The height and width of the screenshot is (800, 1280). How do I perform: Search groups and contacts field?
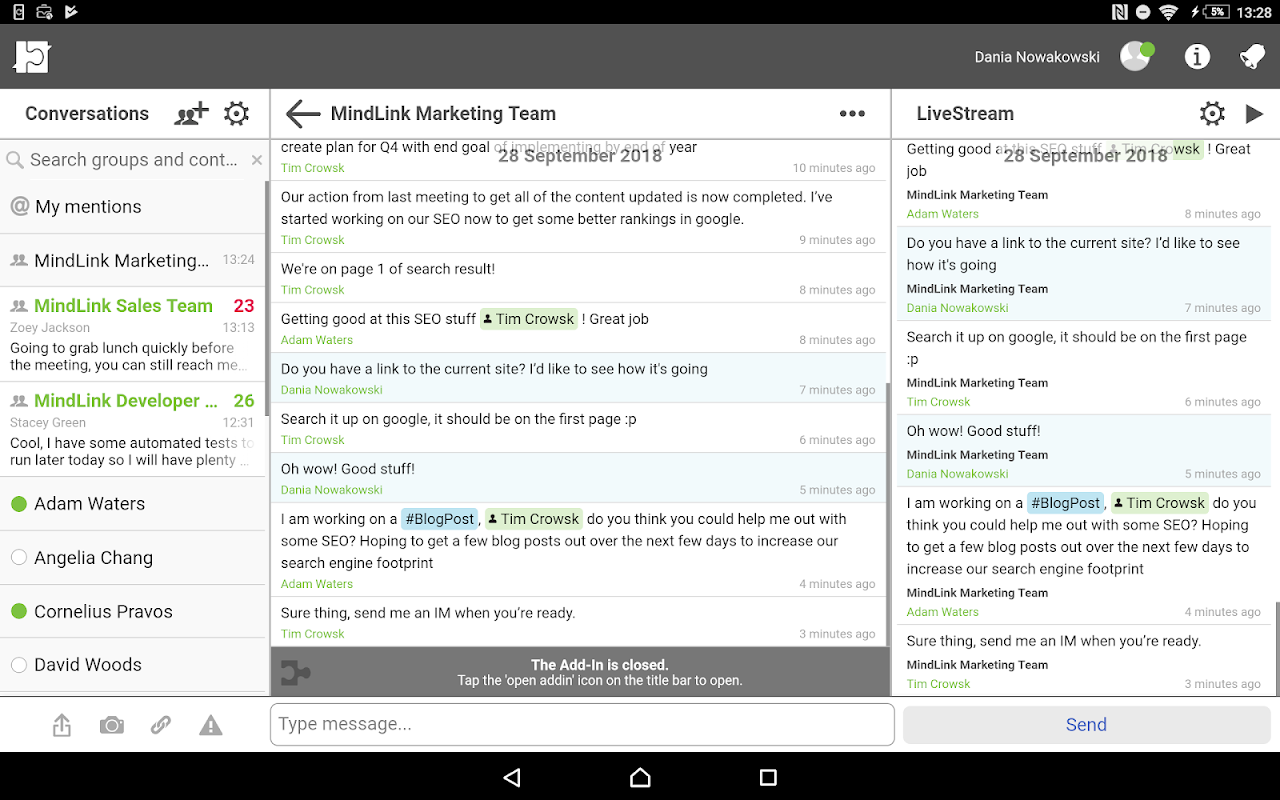pos(134,160)
